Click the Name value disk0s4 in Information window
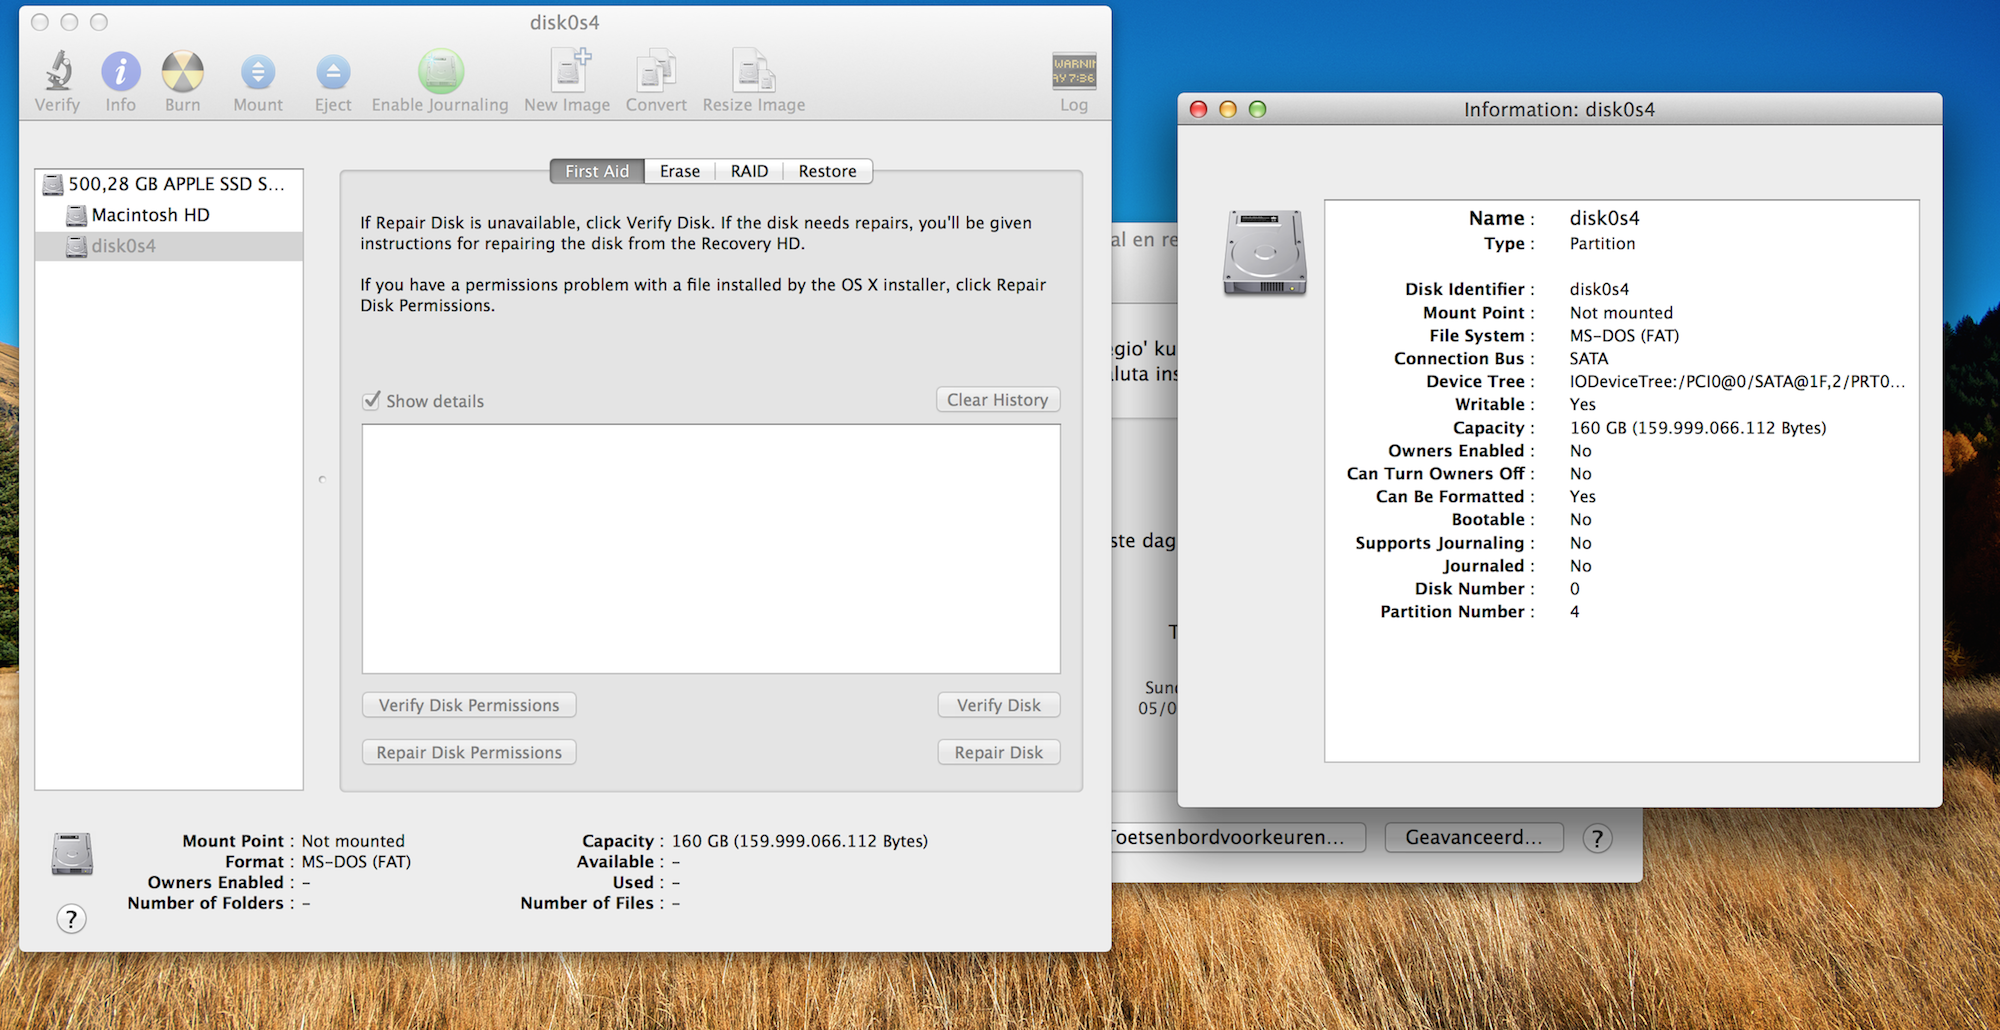Image resolution: width=2000 pixels, height=1030 pixels. click(x=1605, y=218)
